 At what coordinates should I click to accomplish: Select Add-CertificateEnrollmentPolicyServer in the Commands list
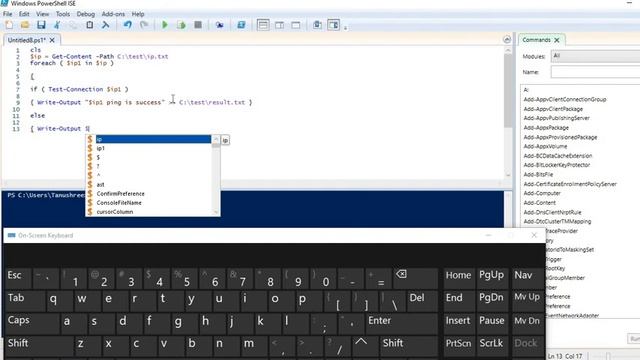[570, 184]
